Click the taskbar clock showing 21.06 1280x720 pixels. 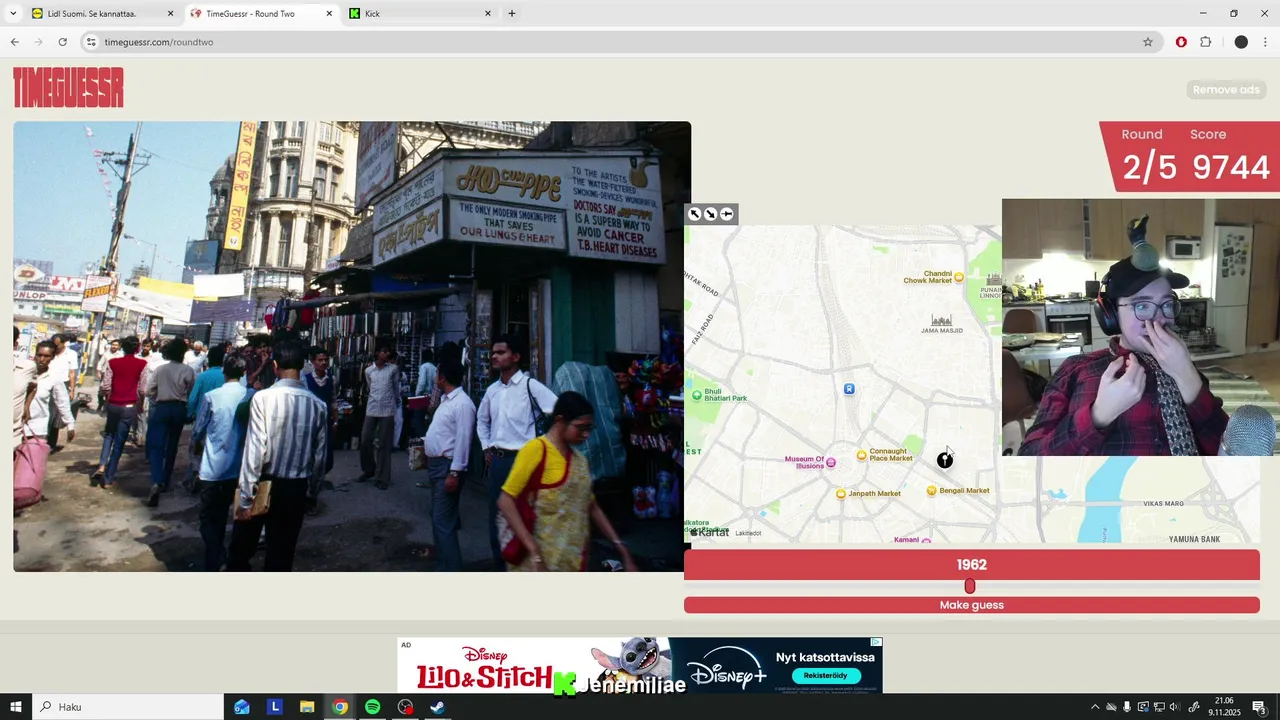point(1224,707)
